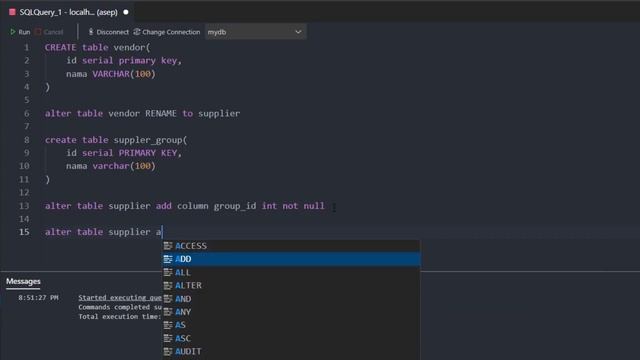Viewport: 640px width, 360px height.
Task: Click the closing parenthesis on line 11
Action: click(47, 179)
